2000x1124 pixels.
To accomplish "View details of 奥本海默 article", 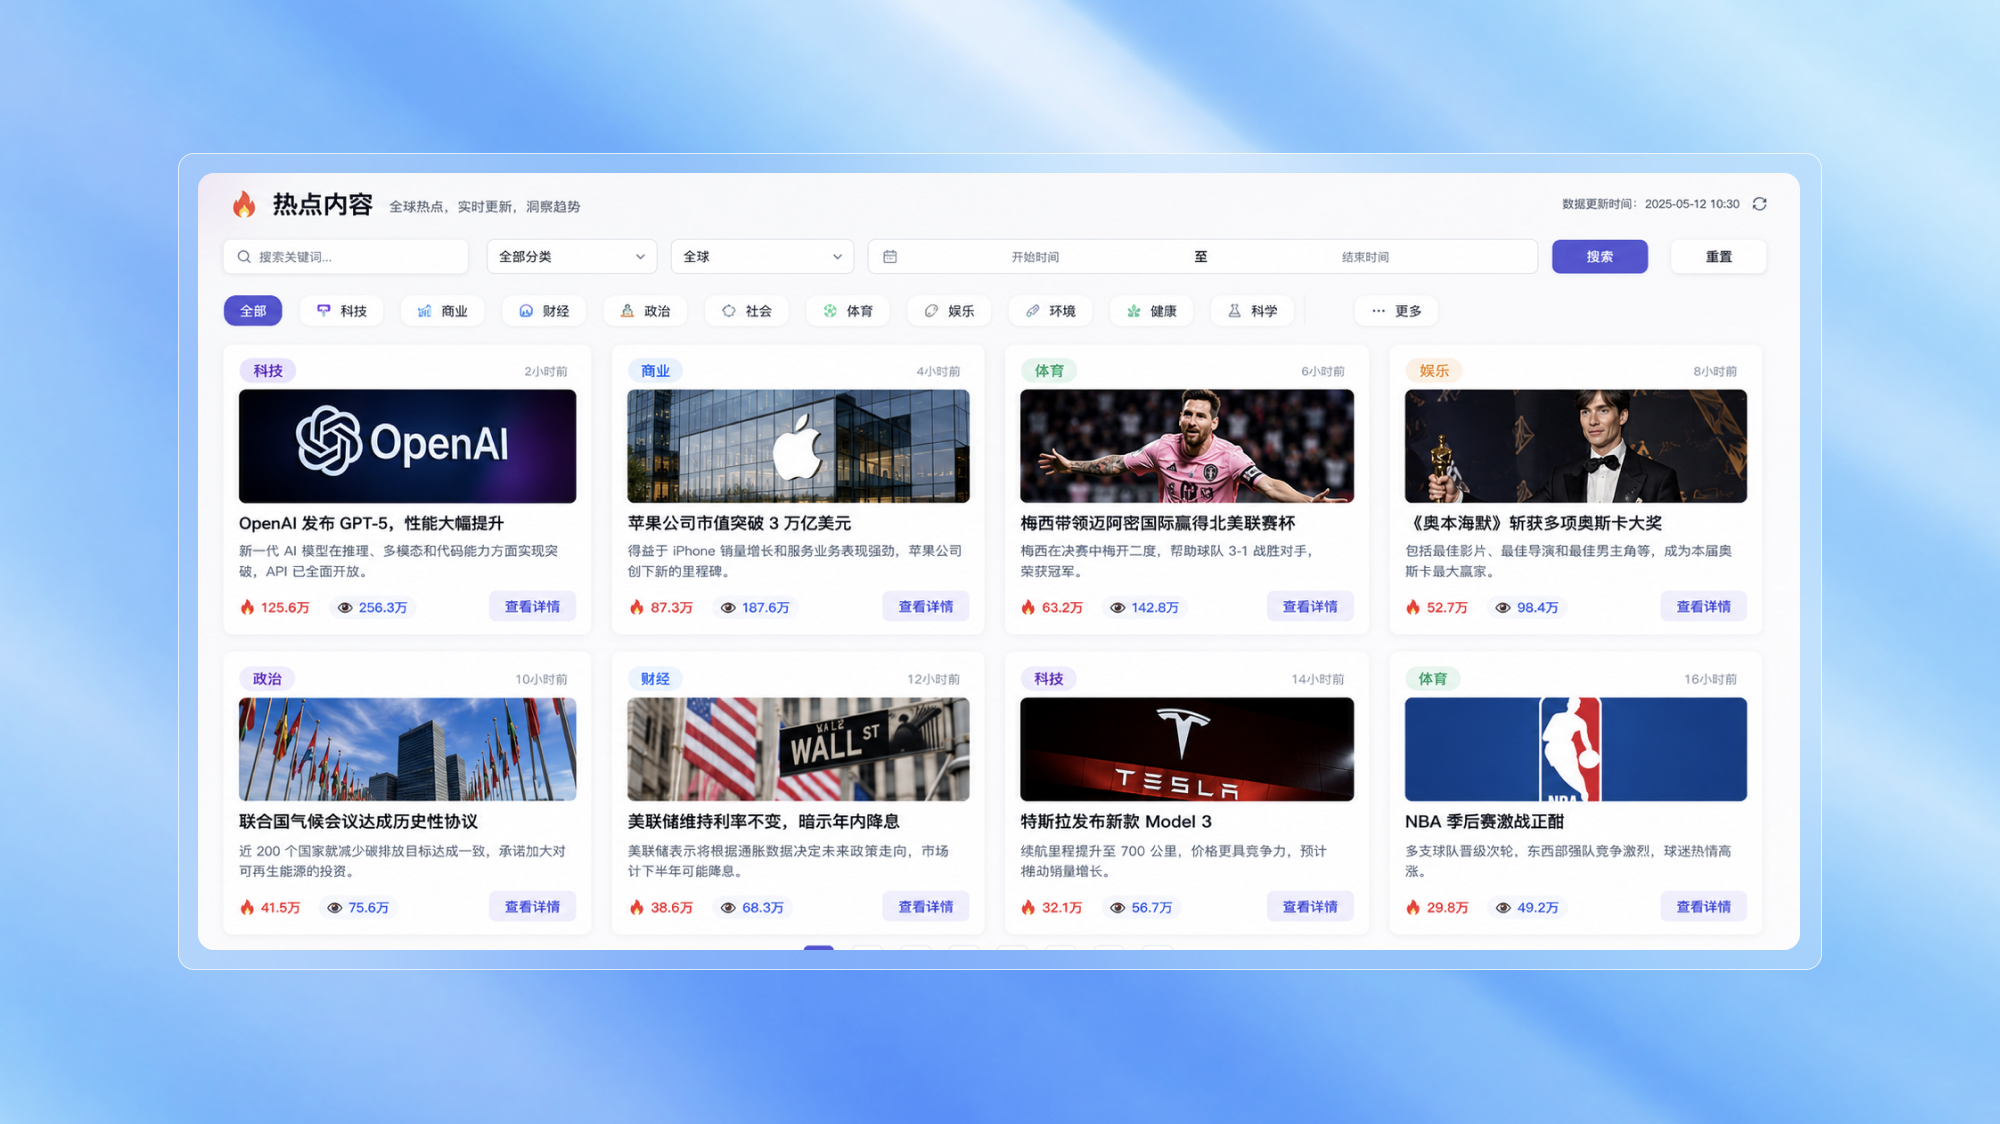I will (1704, 606).
